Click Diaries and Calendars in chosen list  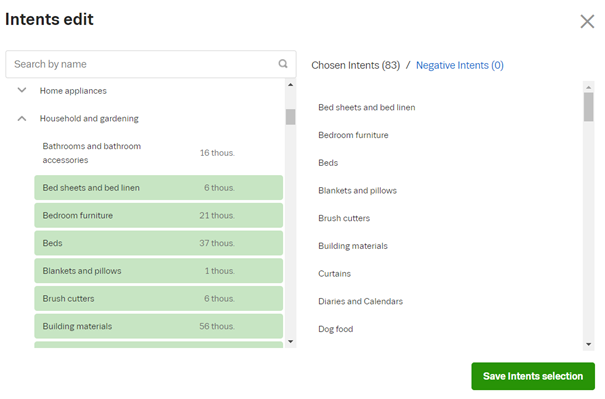click(360, 301)
